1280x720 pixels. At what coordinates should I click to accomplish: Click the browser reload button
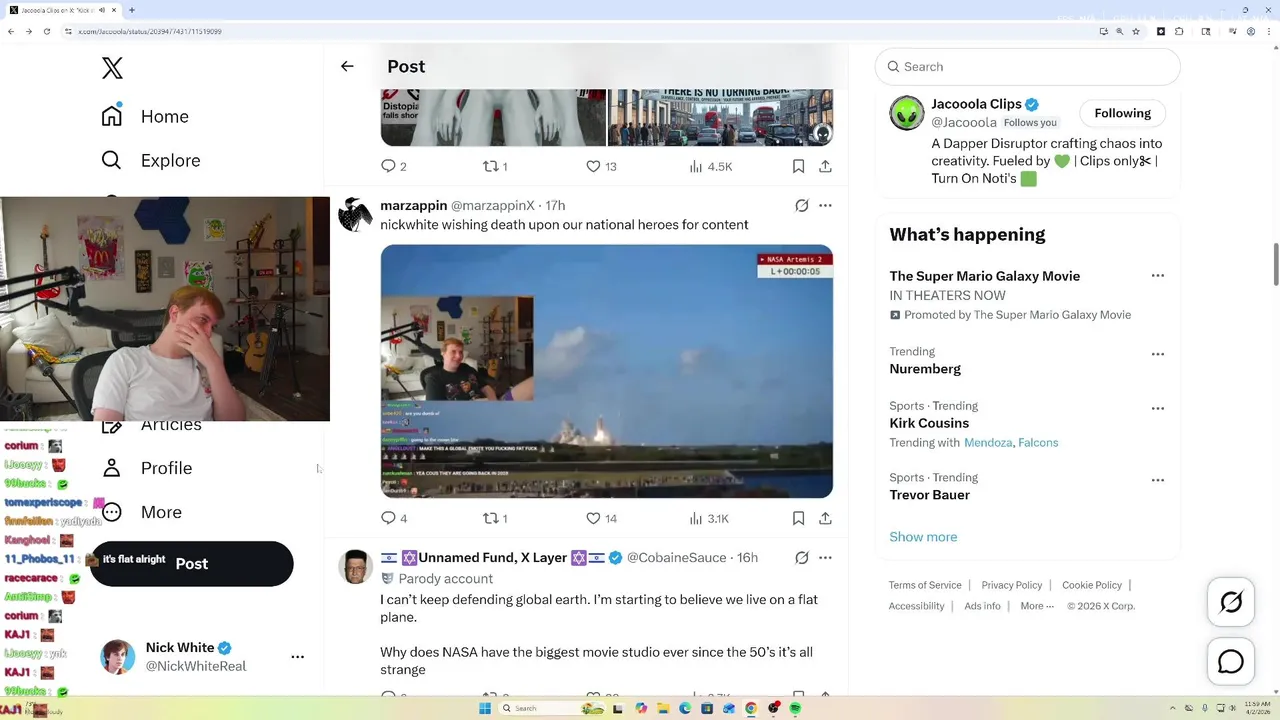(x=46, y=31)
